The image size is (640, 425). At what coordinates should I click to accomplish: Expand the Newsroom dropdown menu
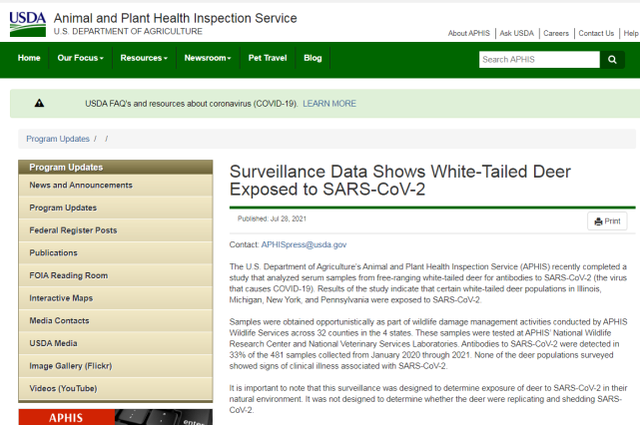(208, 58)
